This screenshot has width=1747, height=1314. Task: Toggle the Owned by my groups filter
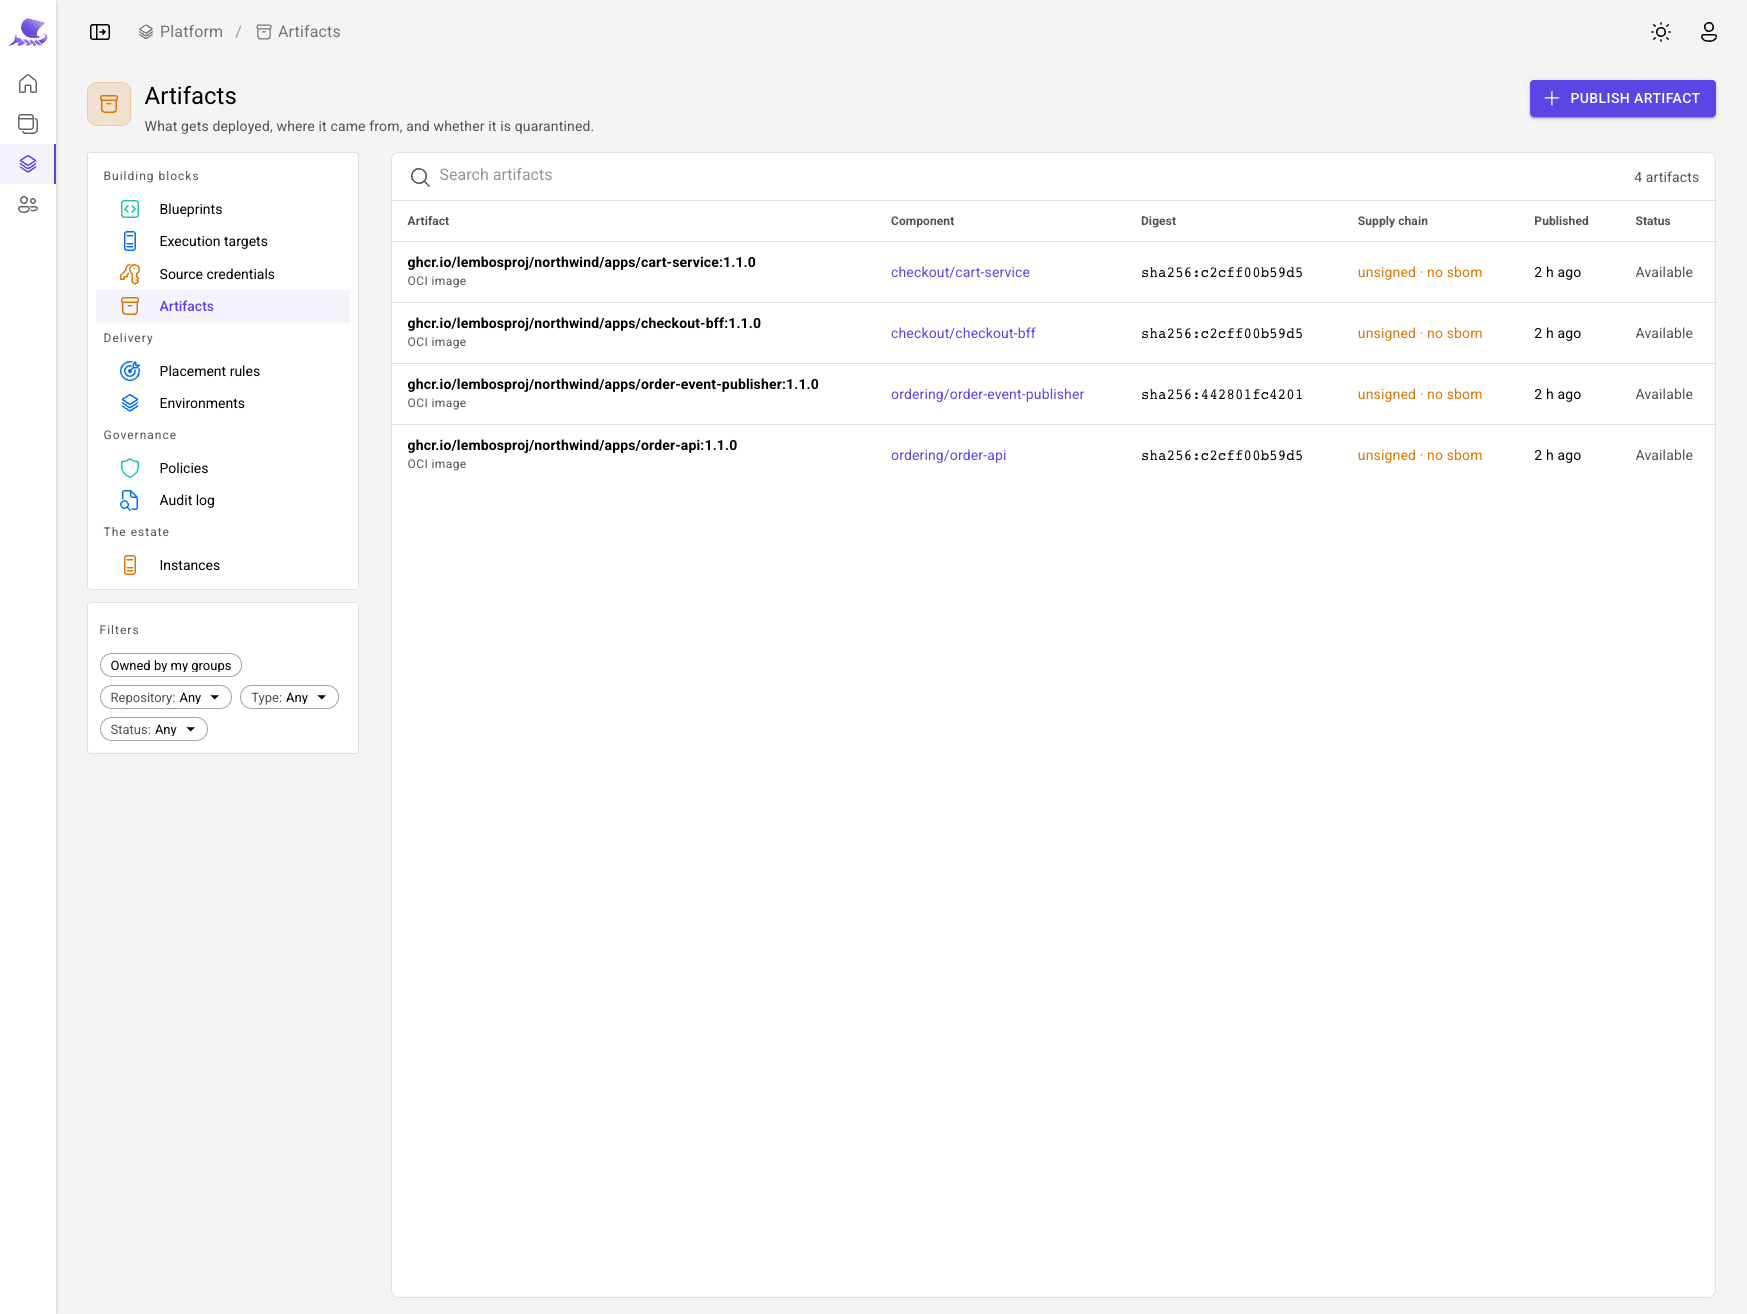171,665
